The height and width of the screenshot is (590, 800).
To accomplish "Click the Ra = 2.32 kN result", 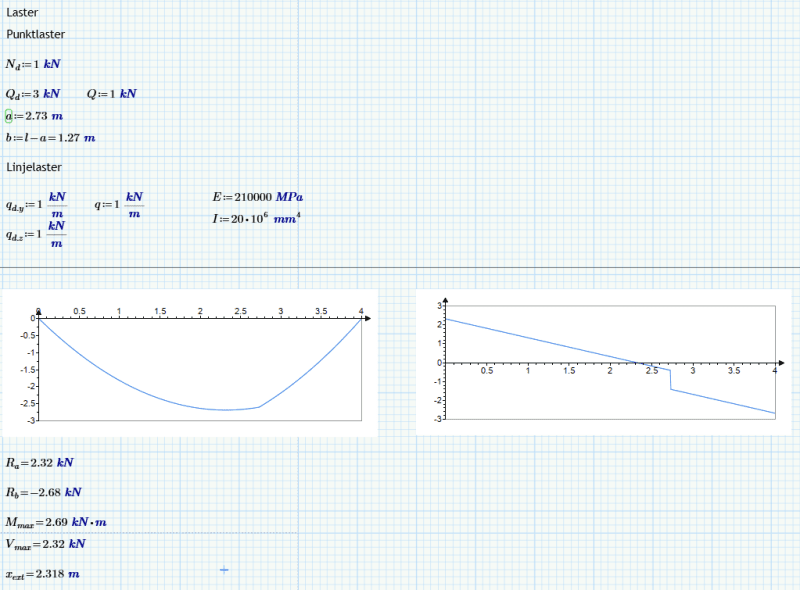I will click(x=40, y=463).
